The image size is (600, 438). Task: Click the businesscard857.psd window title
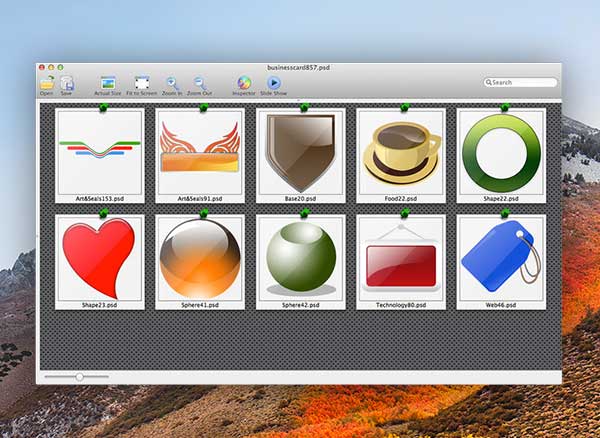(298, 67)
